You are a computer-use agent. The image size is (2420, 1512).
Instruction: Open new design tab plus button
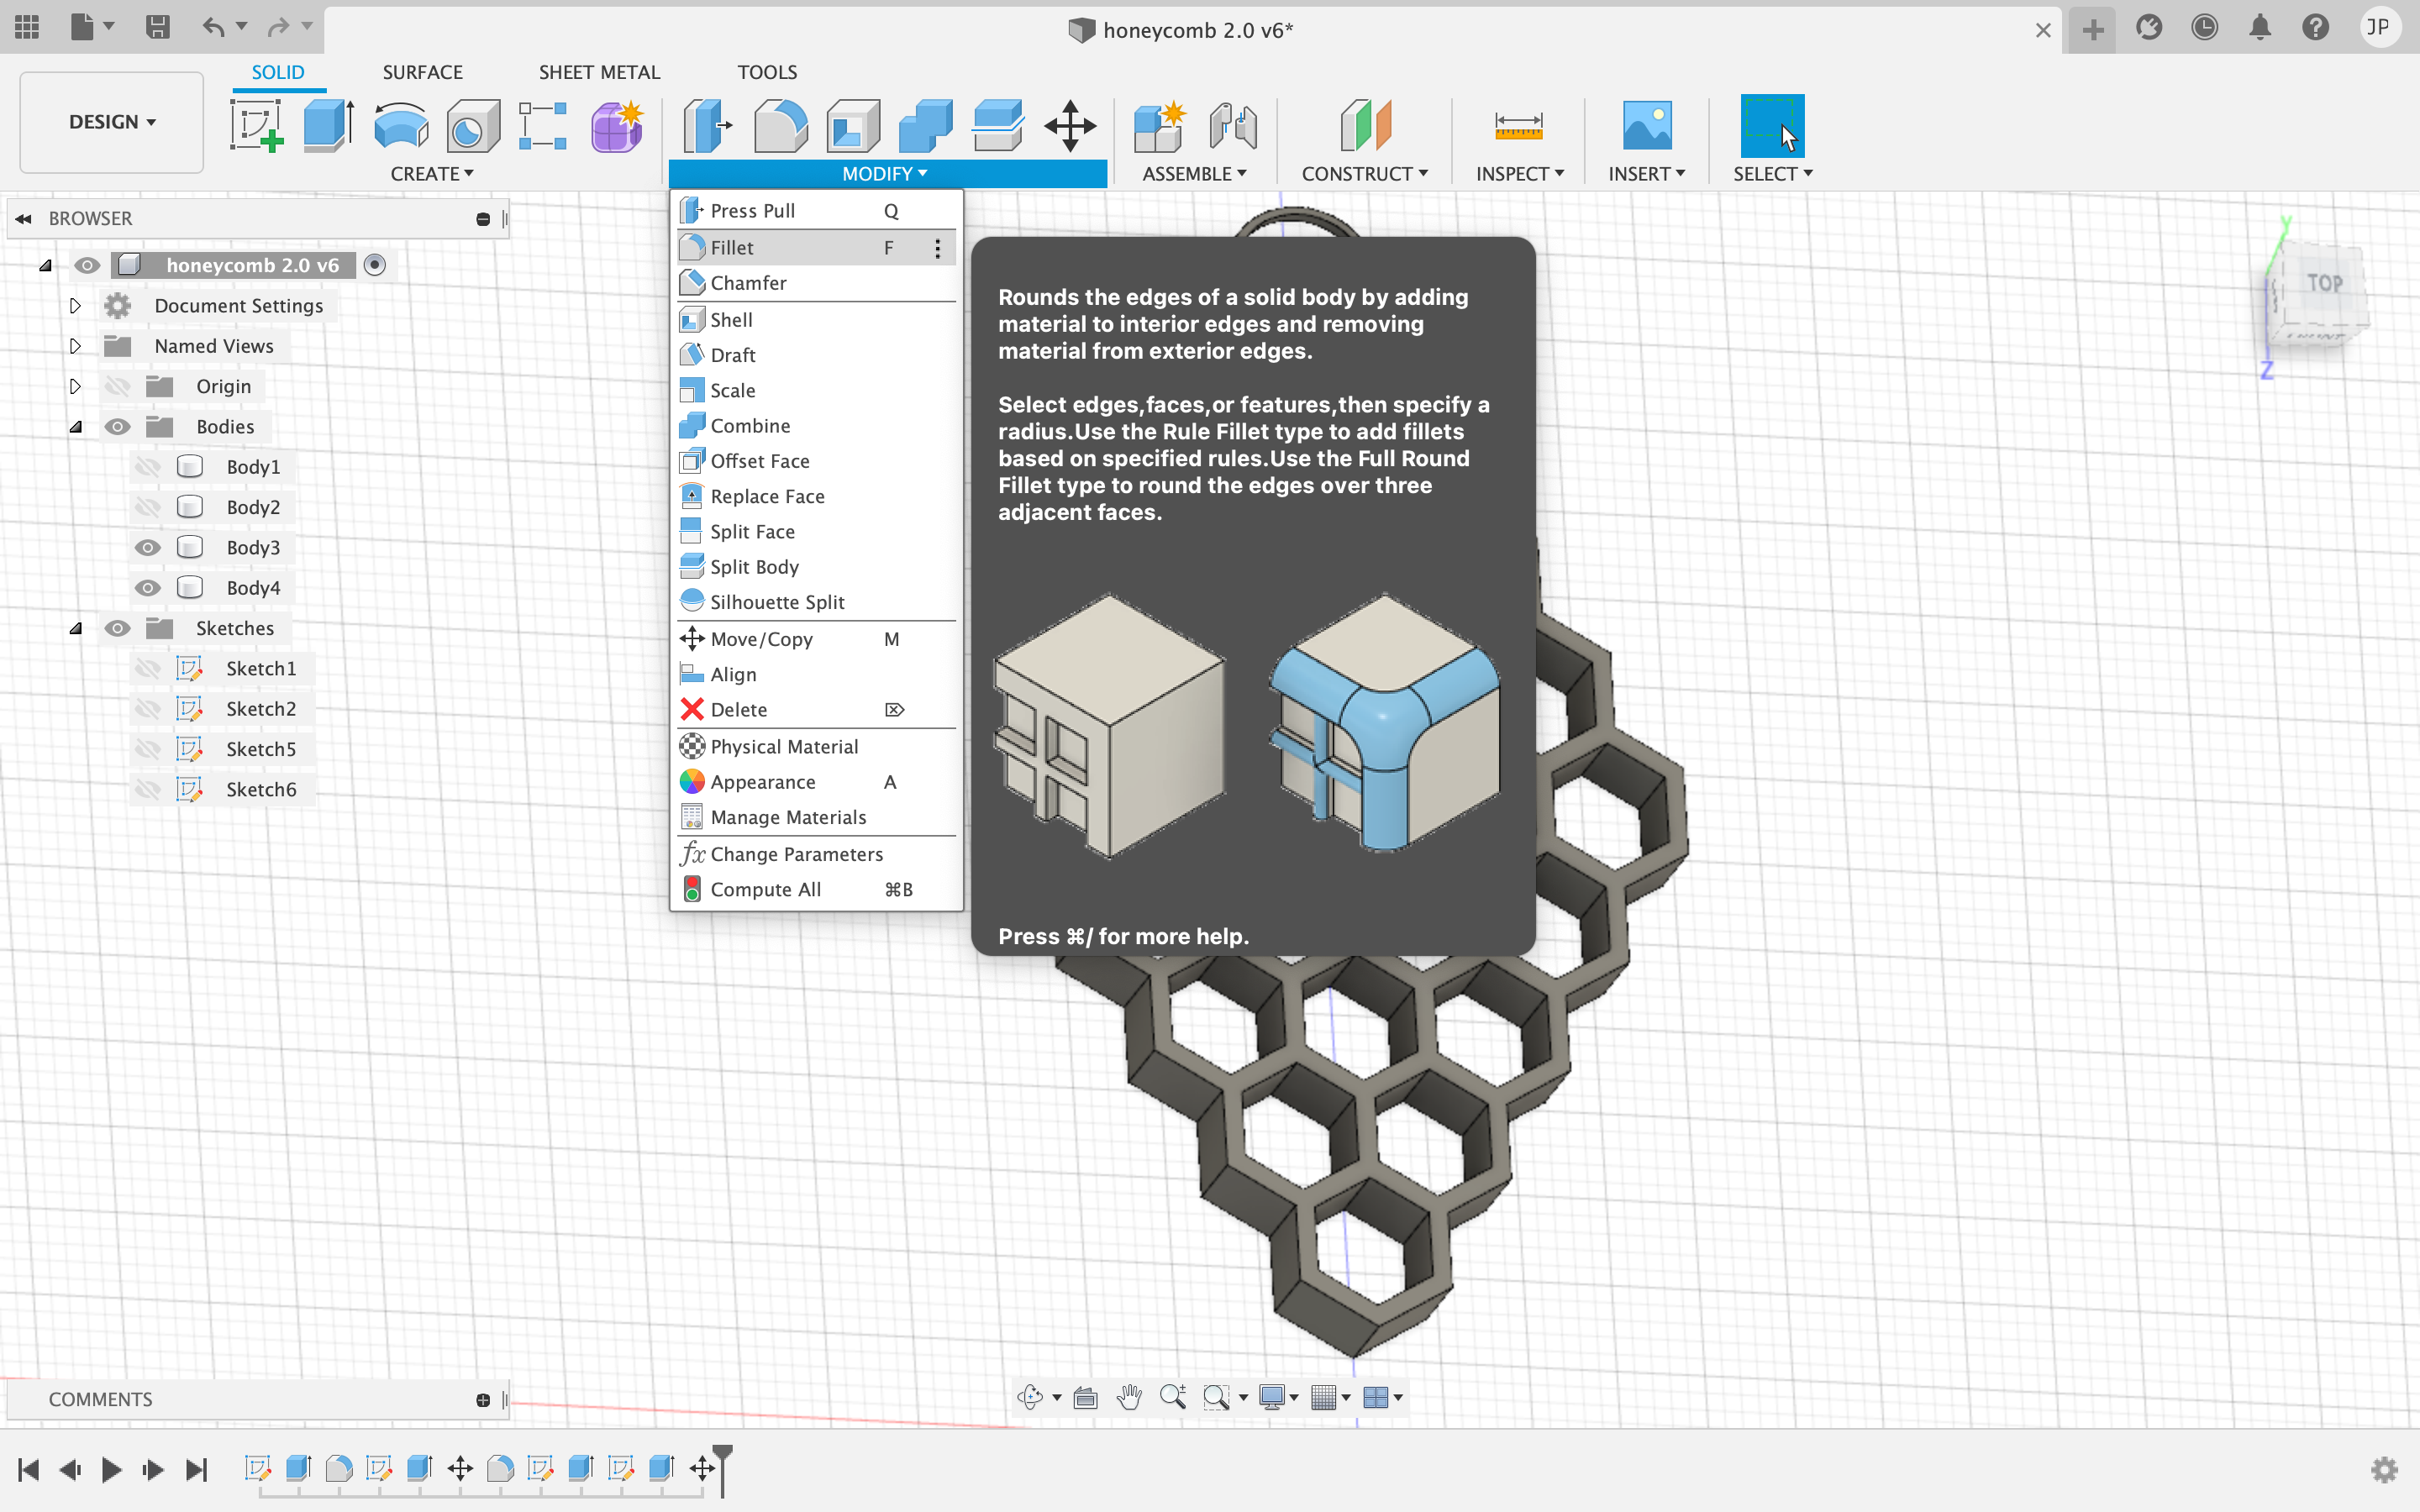[x=2092, y=30]
